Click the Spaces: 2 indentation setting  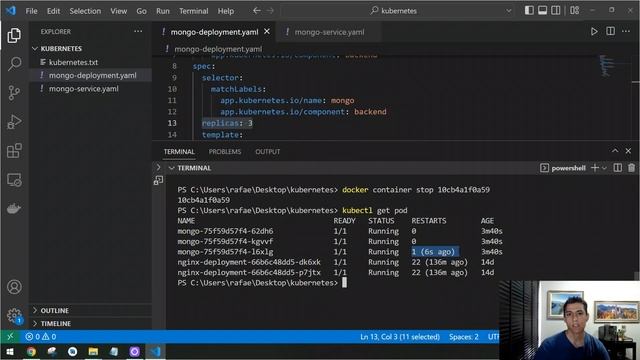pos(464,337)
